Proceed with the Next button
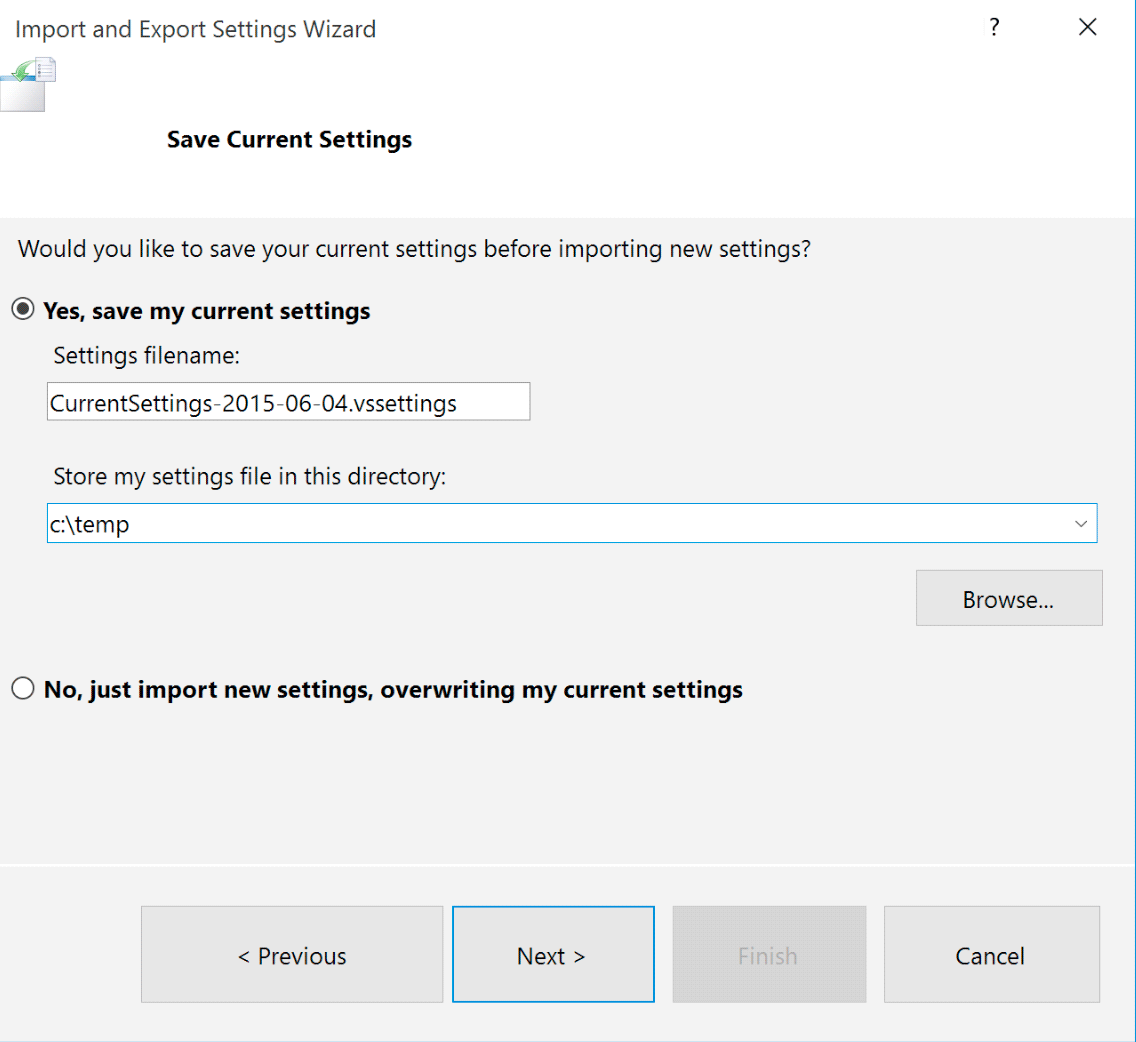The image size is (1136, 1042). click(552, 956)
